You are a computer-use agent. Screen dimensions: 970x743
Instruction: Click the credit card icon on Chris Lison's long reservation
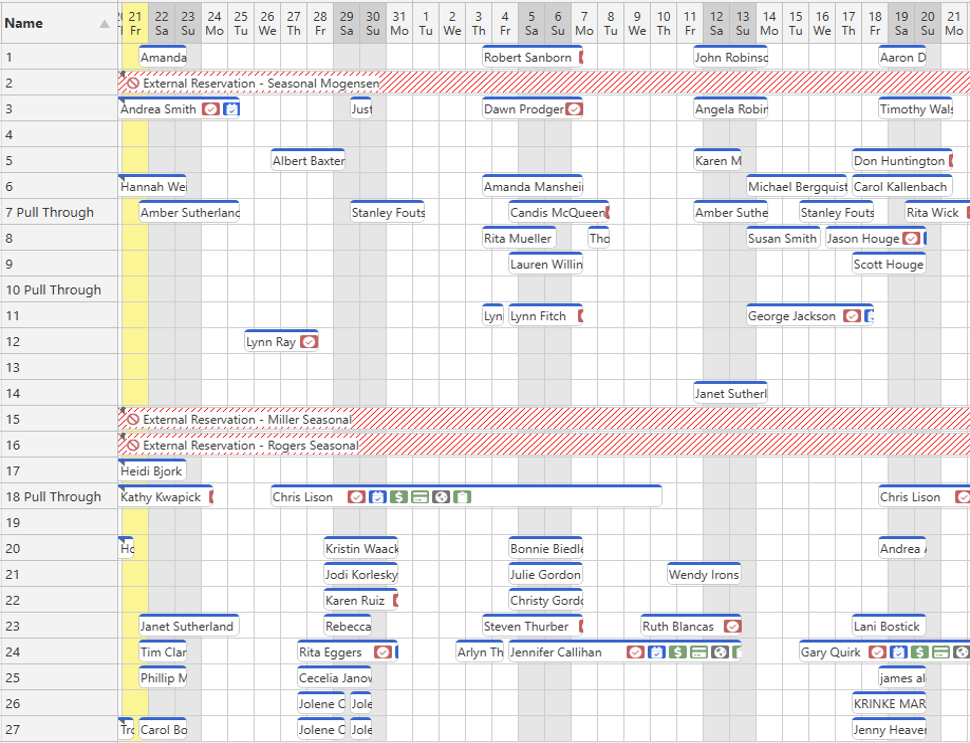point(419,497)
